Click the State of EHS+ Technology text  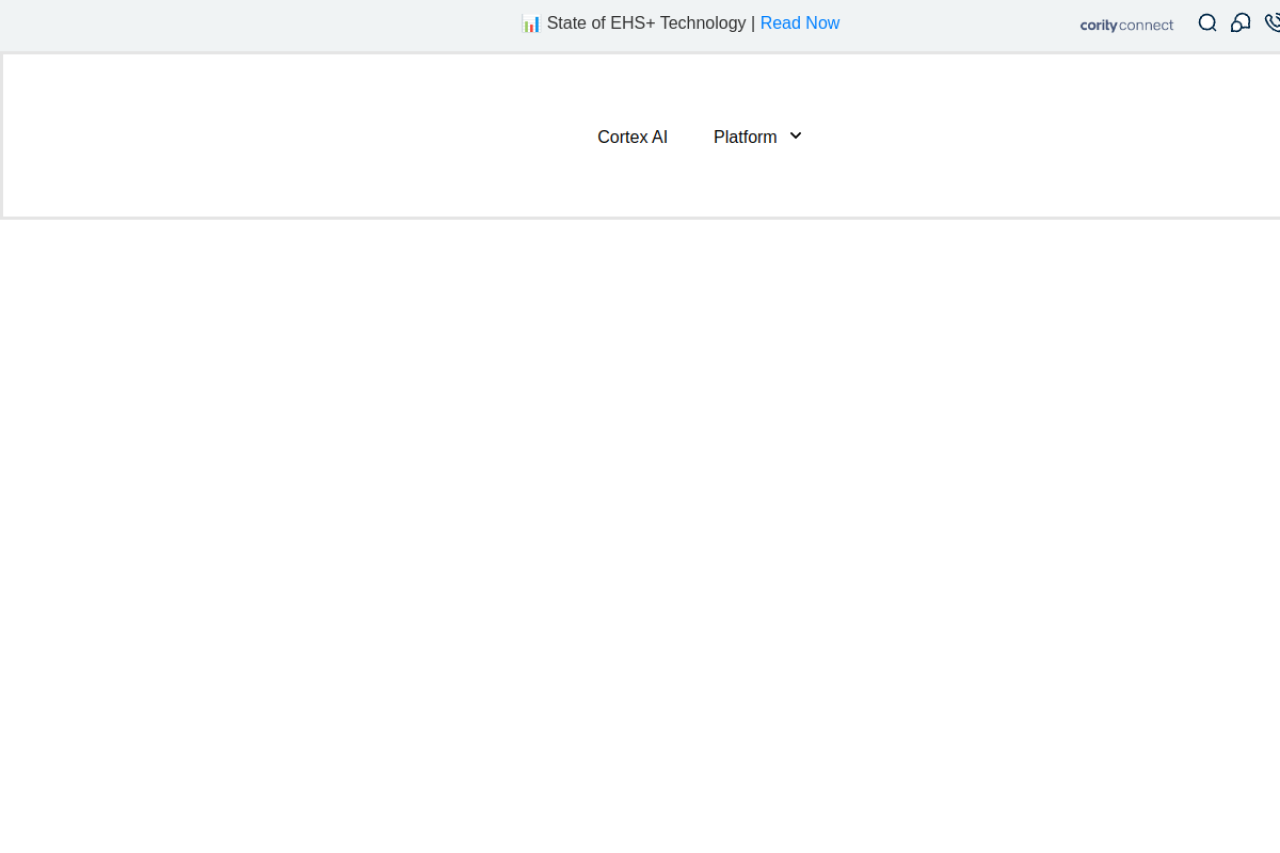coord(646,23)
